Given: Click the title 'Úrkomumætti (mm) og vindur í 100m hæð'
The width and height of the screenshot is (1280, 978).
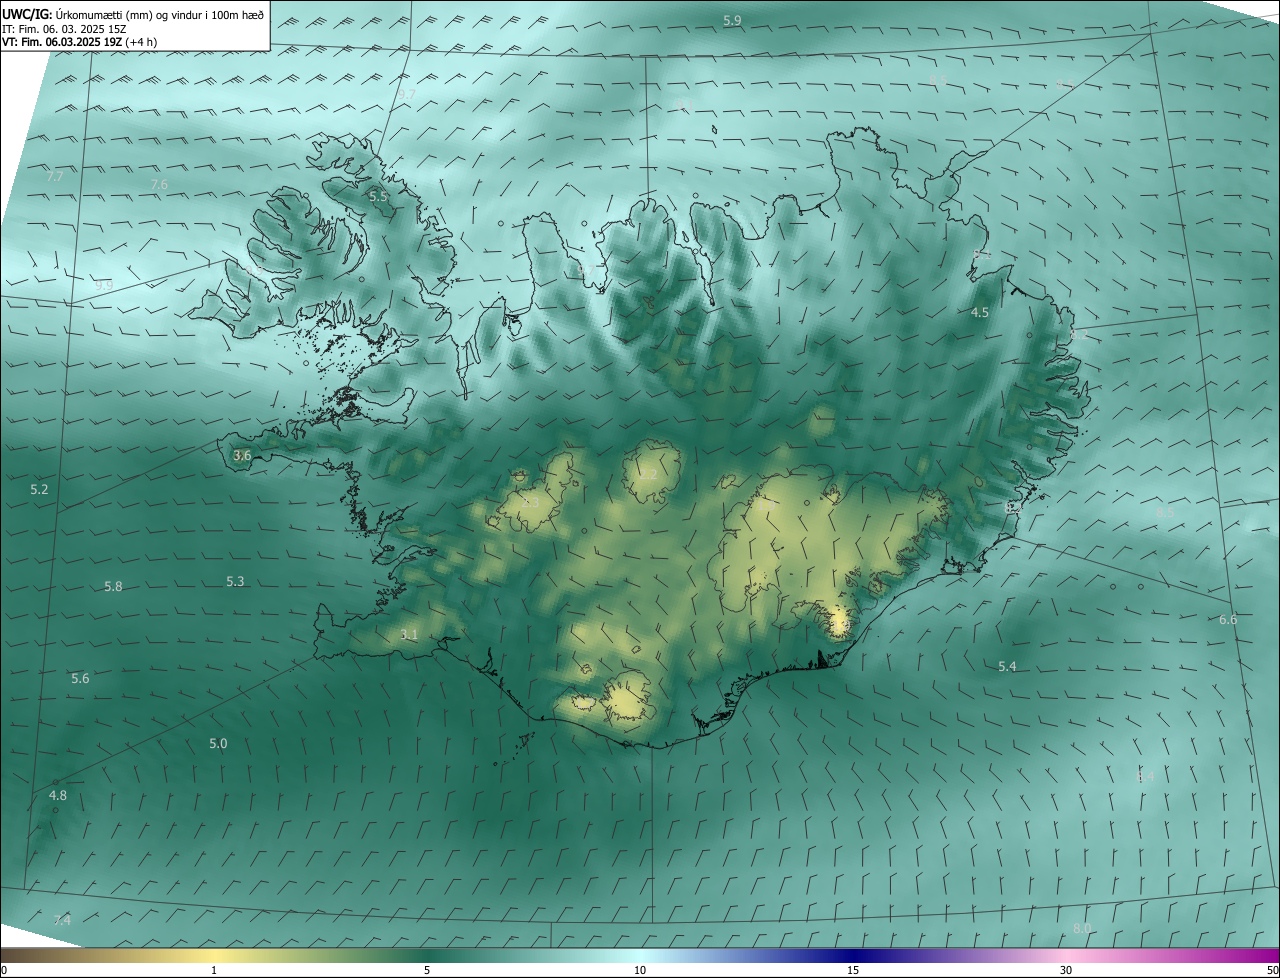Looking at the screenshot, I should [x=159, y=13].
